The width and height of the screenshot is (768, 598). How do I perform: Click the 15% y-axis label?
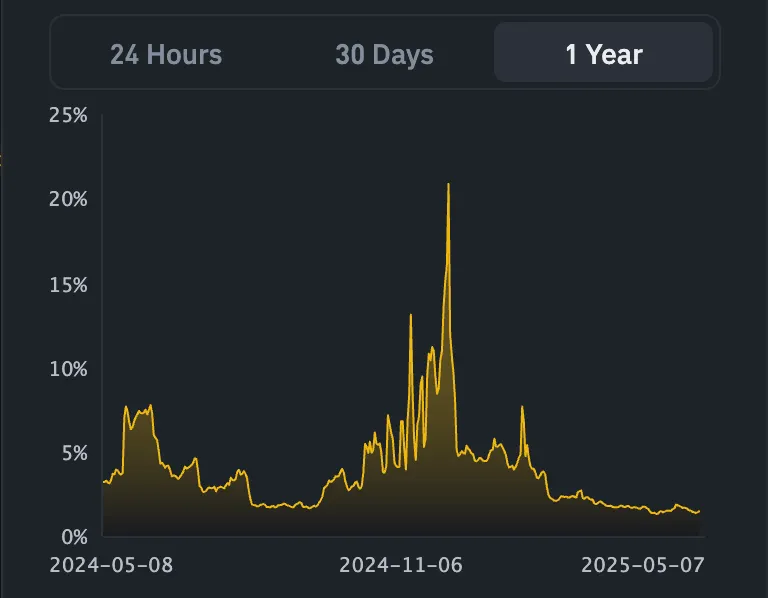tap(69, 285)
